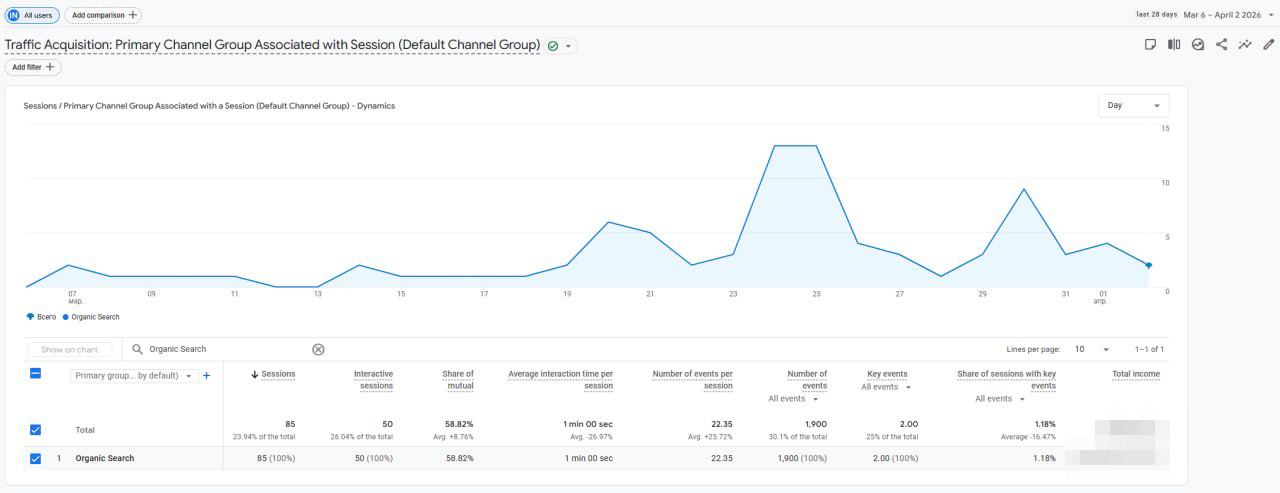Toggle the select-all rows checkbox in header
This screenshot has height=493, width=1280.
tap(35, 374)
